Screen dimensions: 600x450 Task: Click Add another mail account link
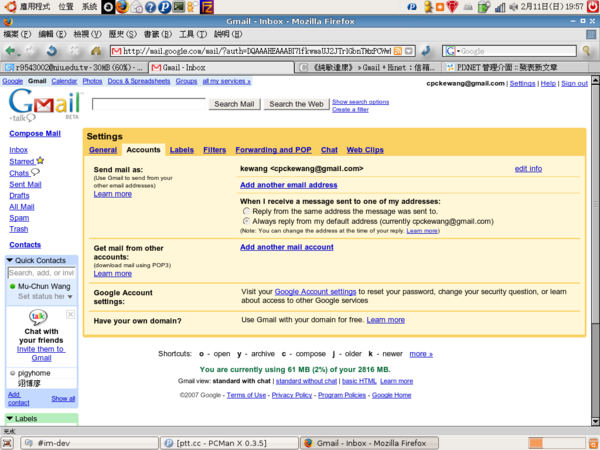click(287, 247)
